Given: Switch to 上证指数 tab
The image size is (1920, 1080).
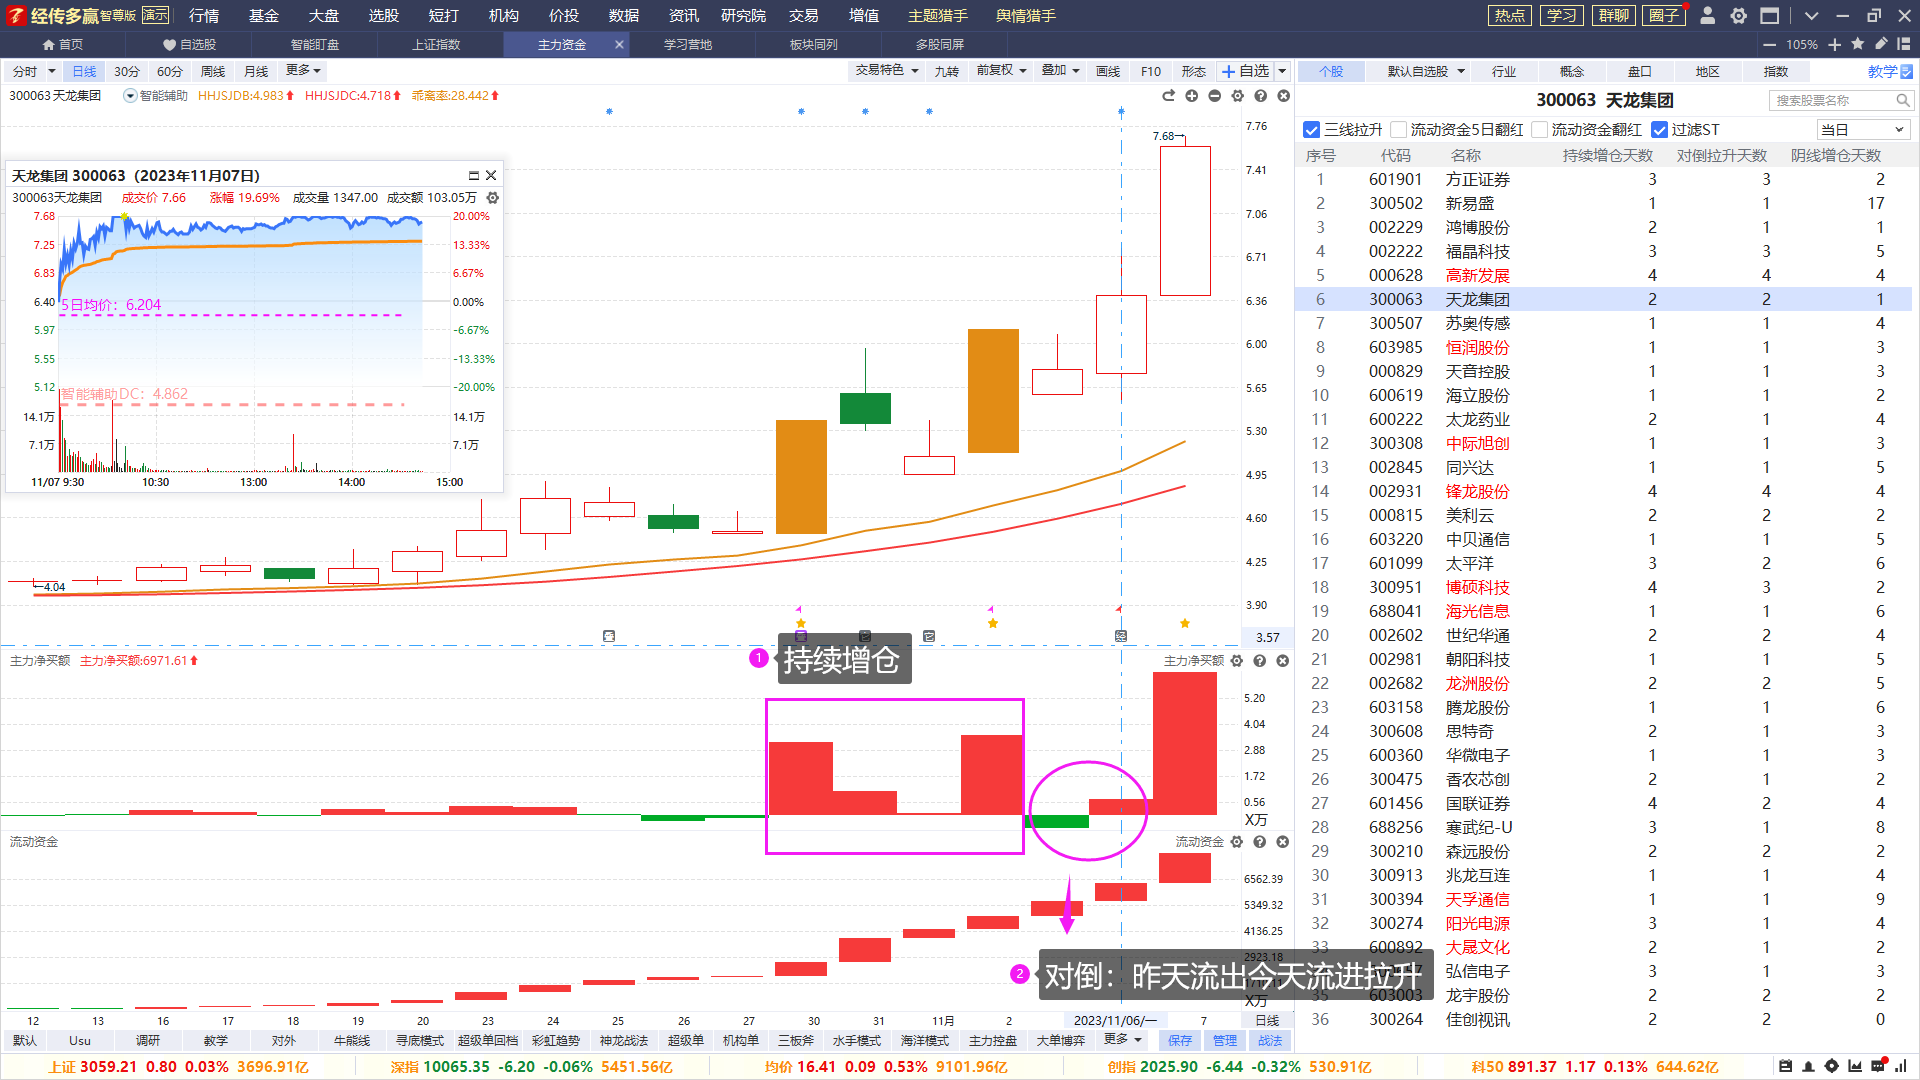Looking at the screenshot, I should click(436, 44).
